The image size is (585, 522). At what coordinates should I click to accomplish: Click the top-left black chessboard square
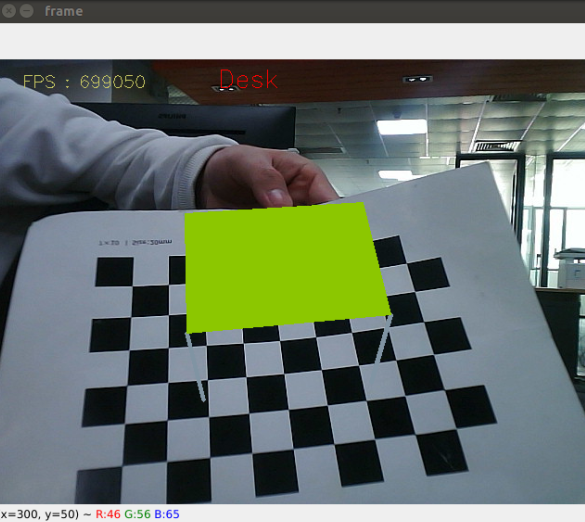(x=115, y=272)
